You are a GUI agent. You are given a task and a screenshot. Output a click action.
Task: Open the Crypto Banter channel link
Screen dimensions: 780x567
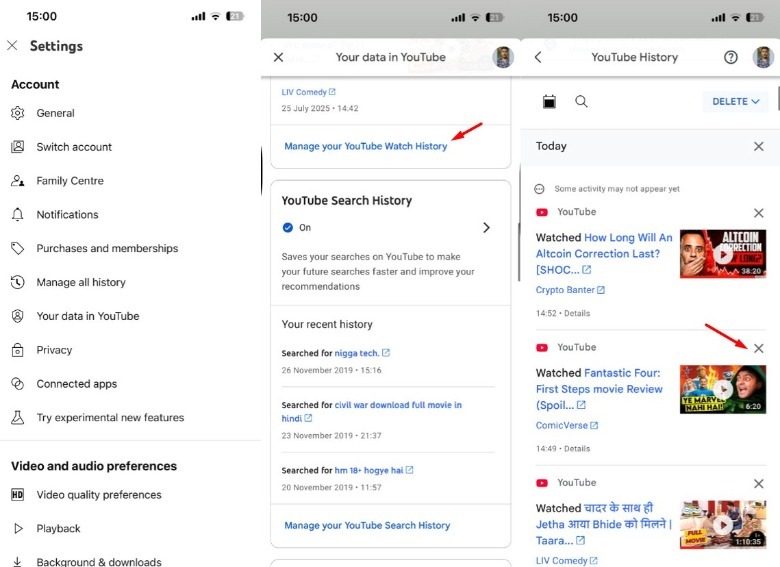(x=570, y=289)
